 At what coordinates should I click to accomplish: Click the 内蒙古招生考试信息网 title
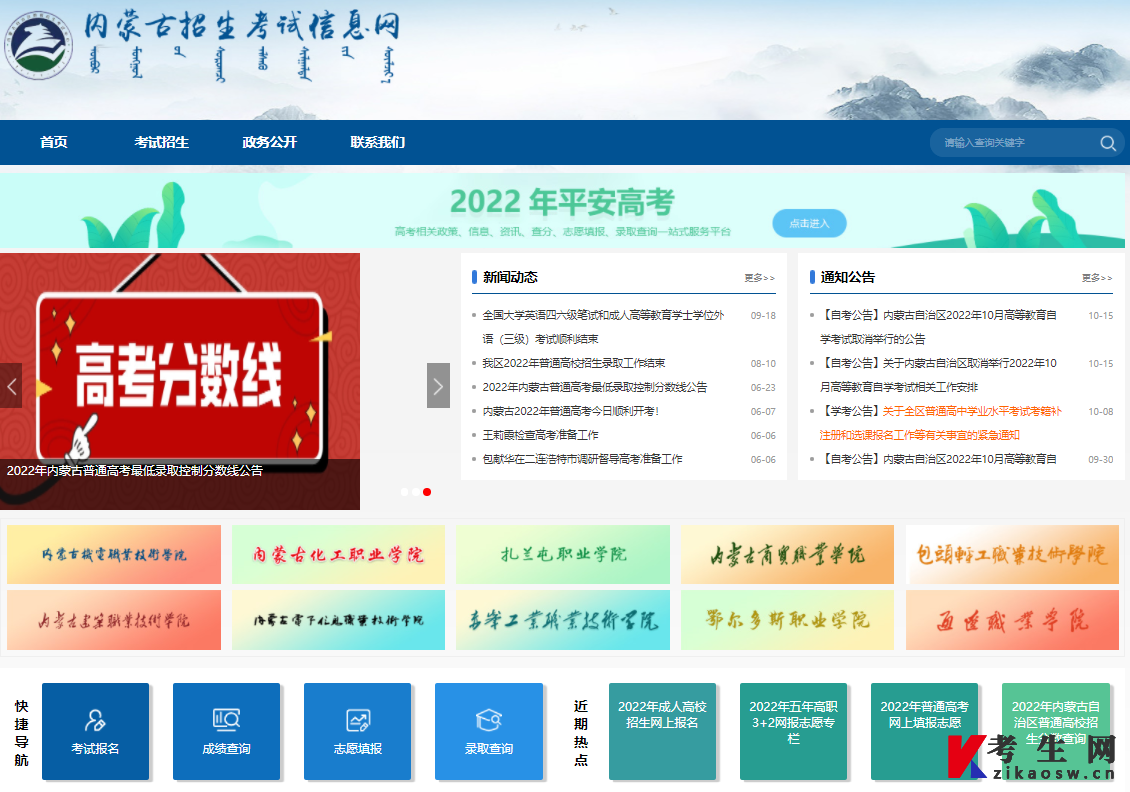[x=242, y=26]
